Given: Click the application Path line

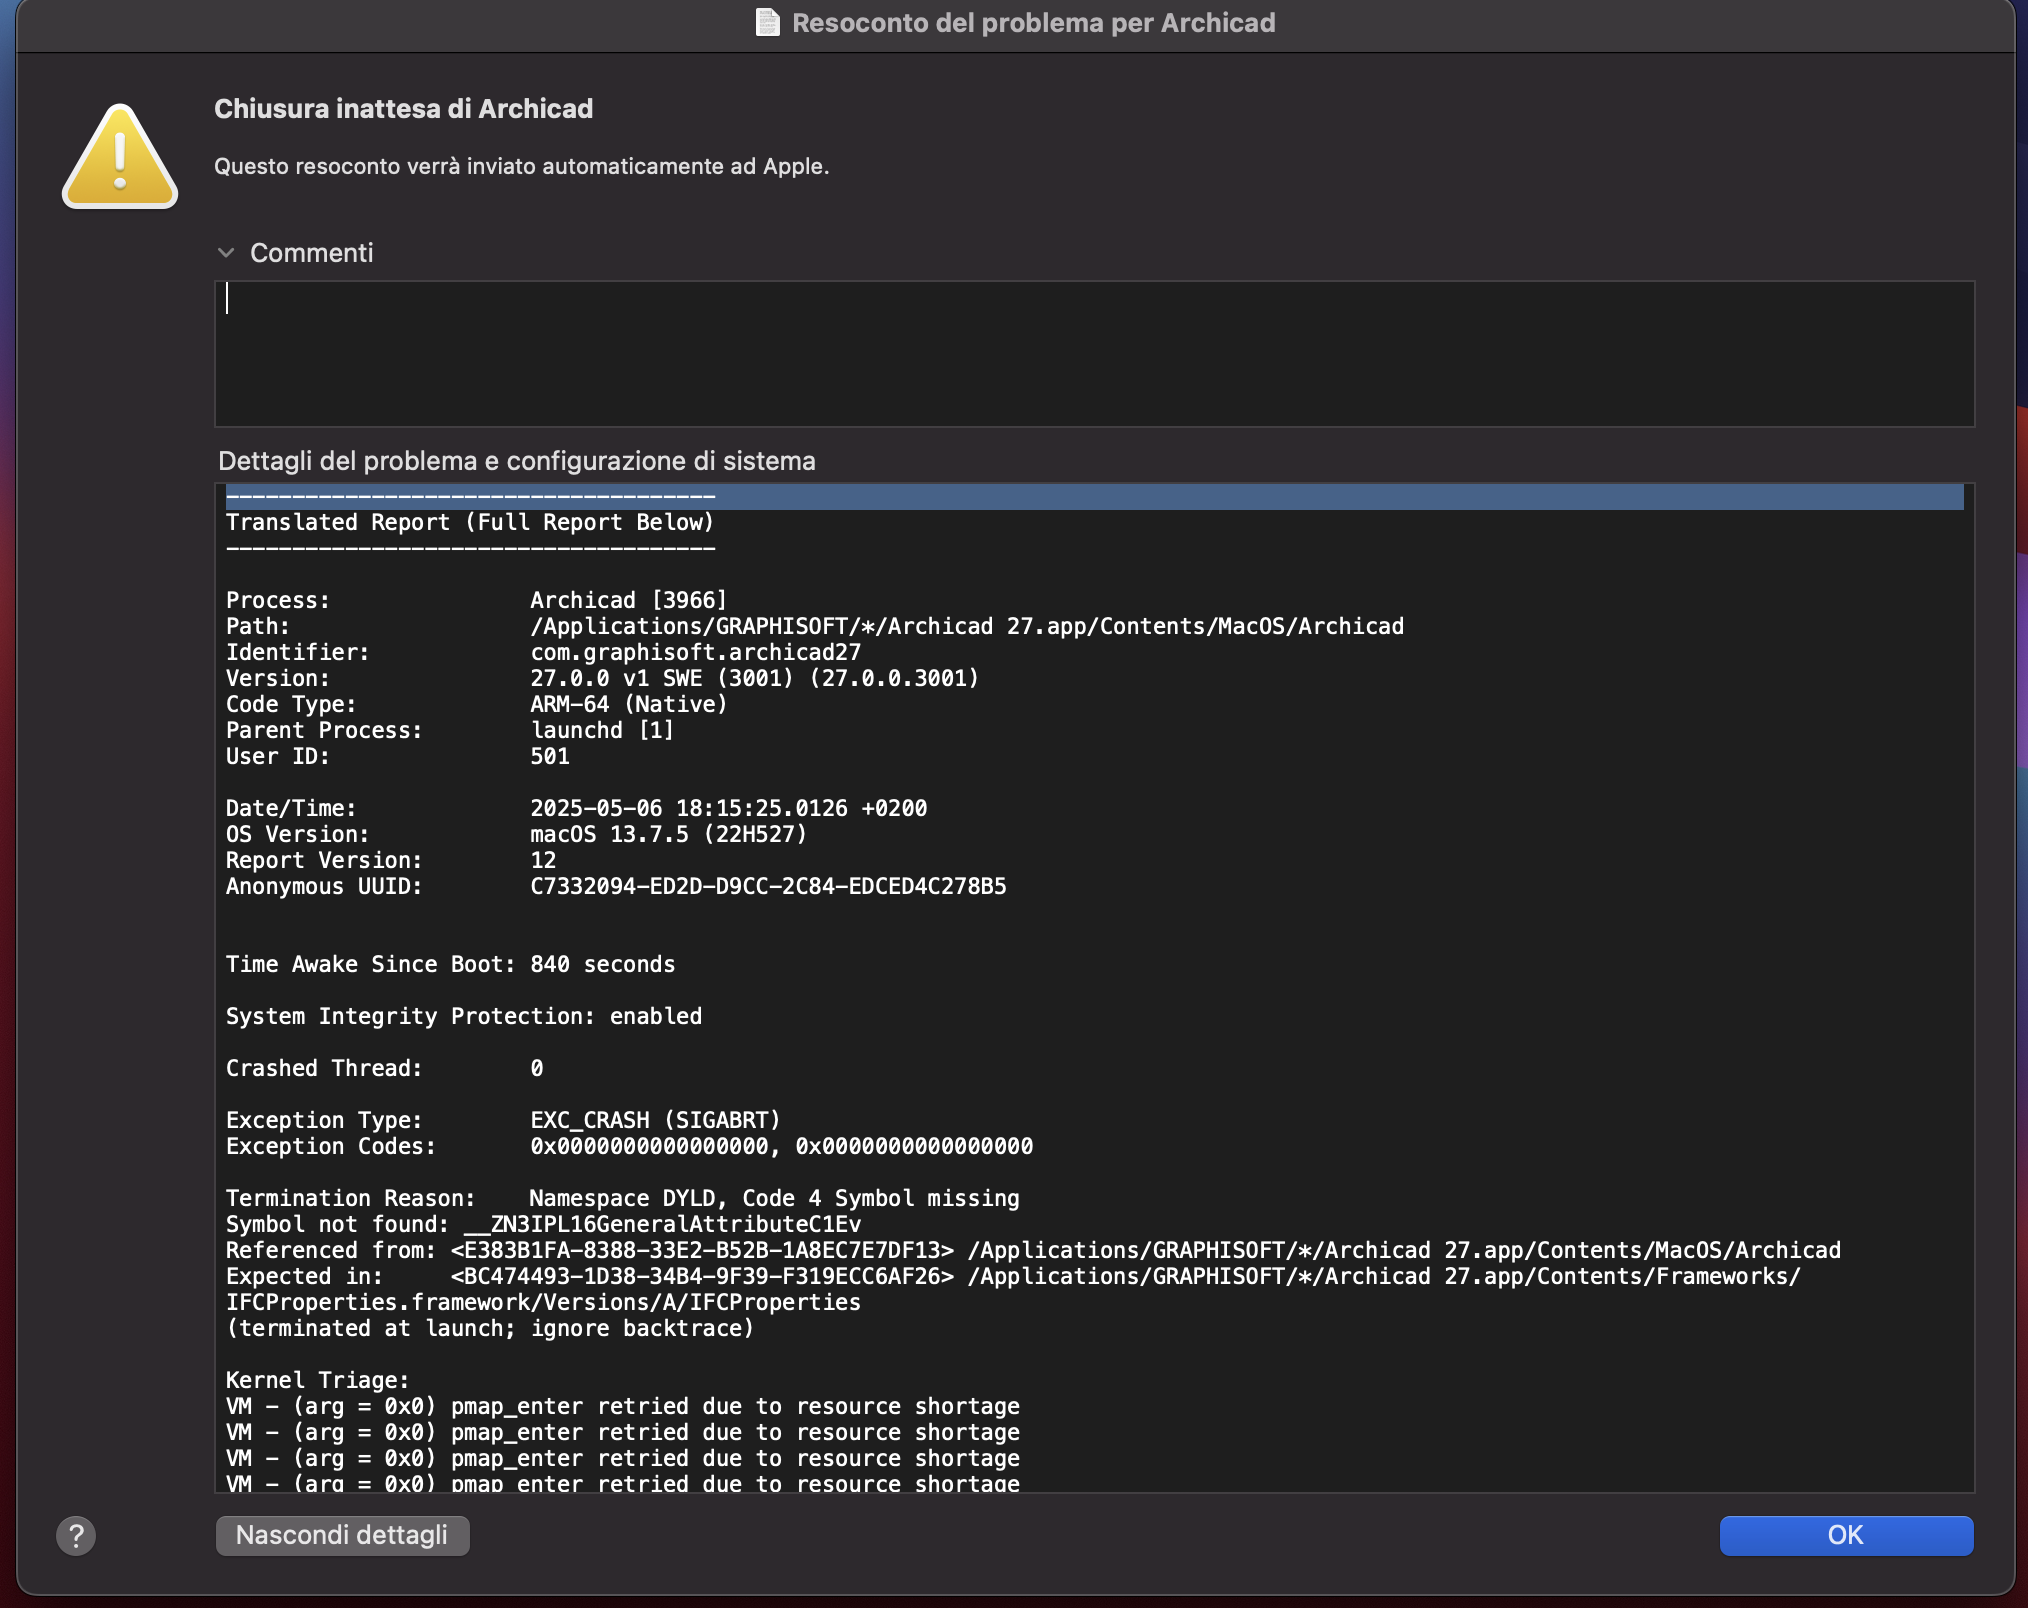Looking at the screenshot, I should coord(815,626).
